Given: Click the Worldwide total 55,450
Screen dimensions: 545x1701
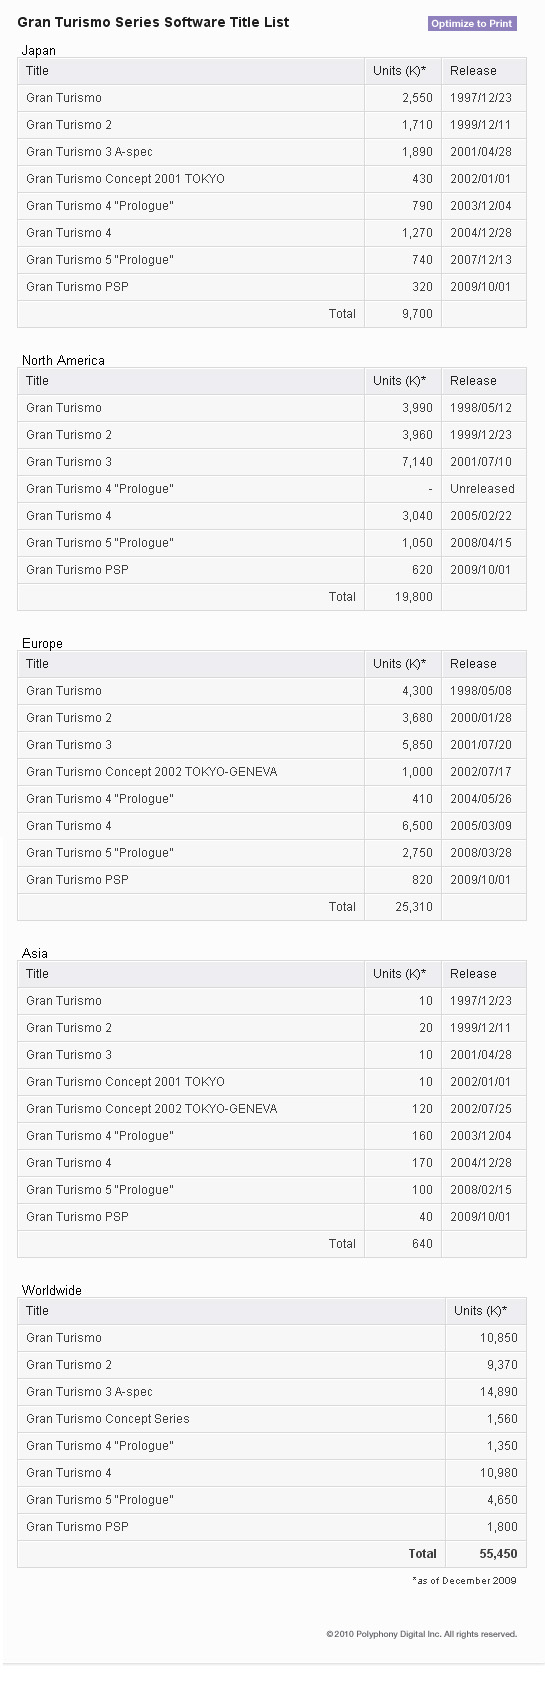Looking at the screenshot, I should [x=498, y=1554].
